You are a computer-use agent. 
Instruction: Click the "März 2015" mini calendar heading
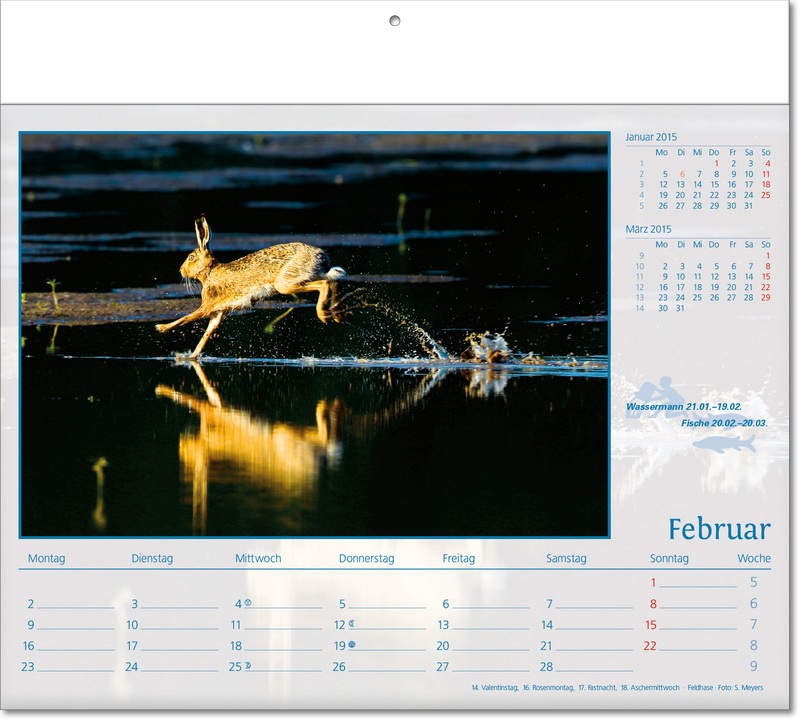coord(648,229)
